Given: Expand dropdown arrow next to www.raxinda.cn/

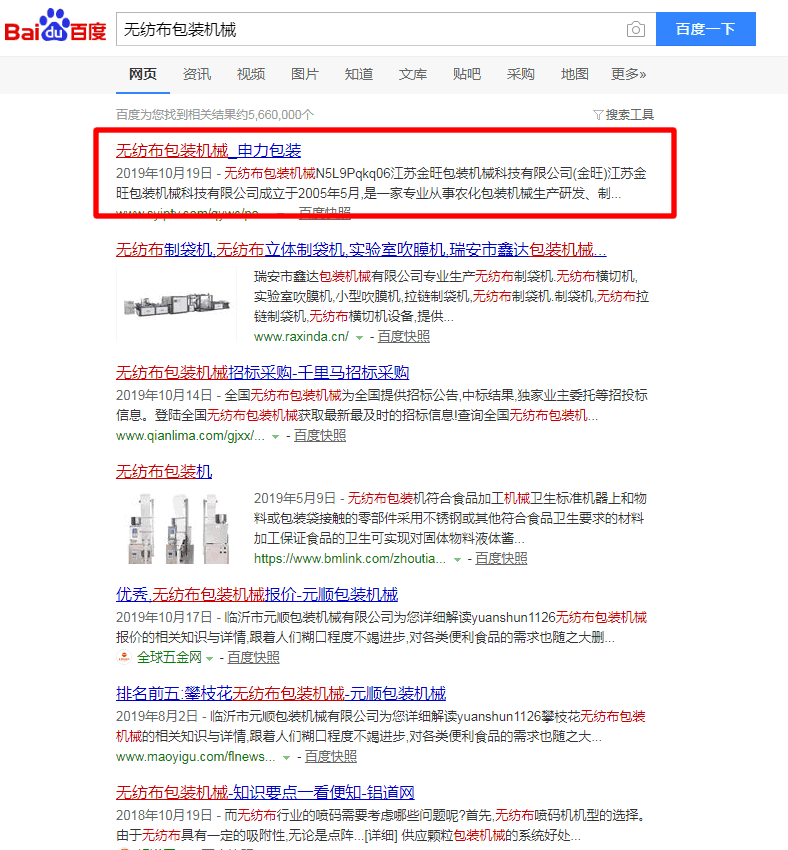Looking at the screenshot, I should click(x=359, y=338).
